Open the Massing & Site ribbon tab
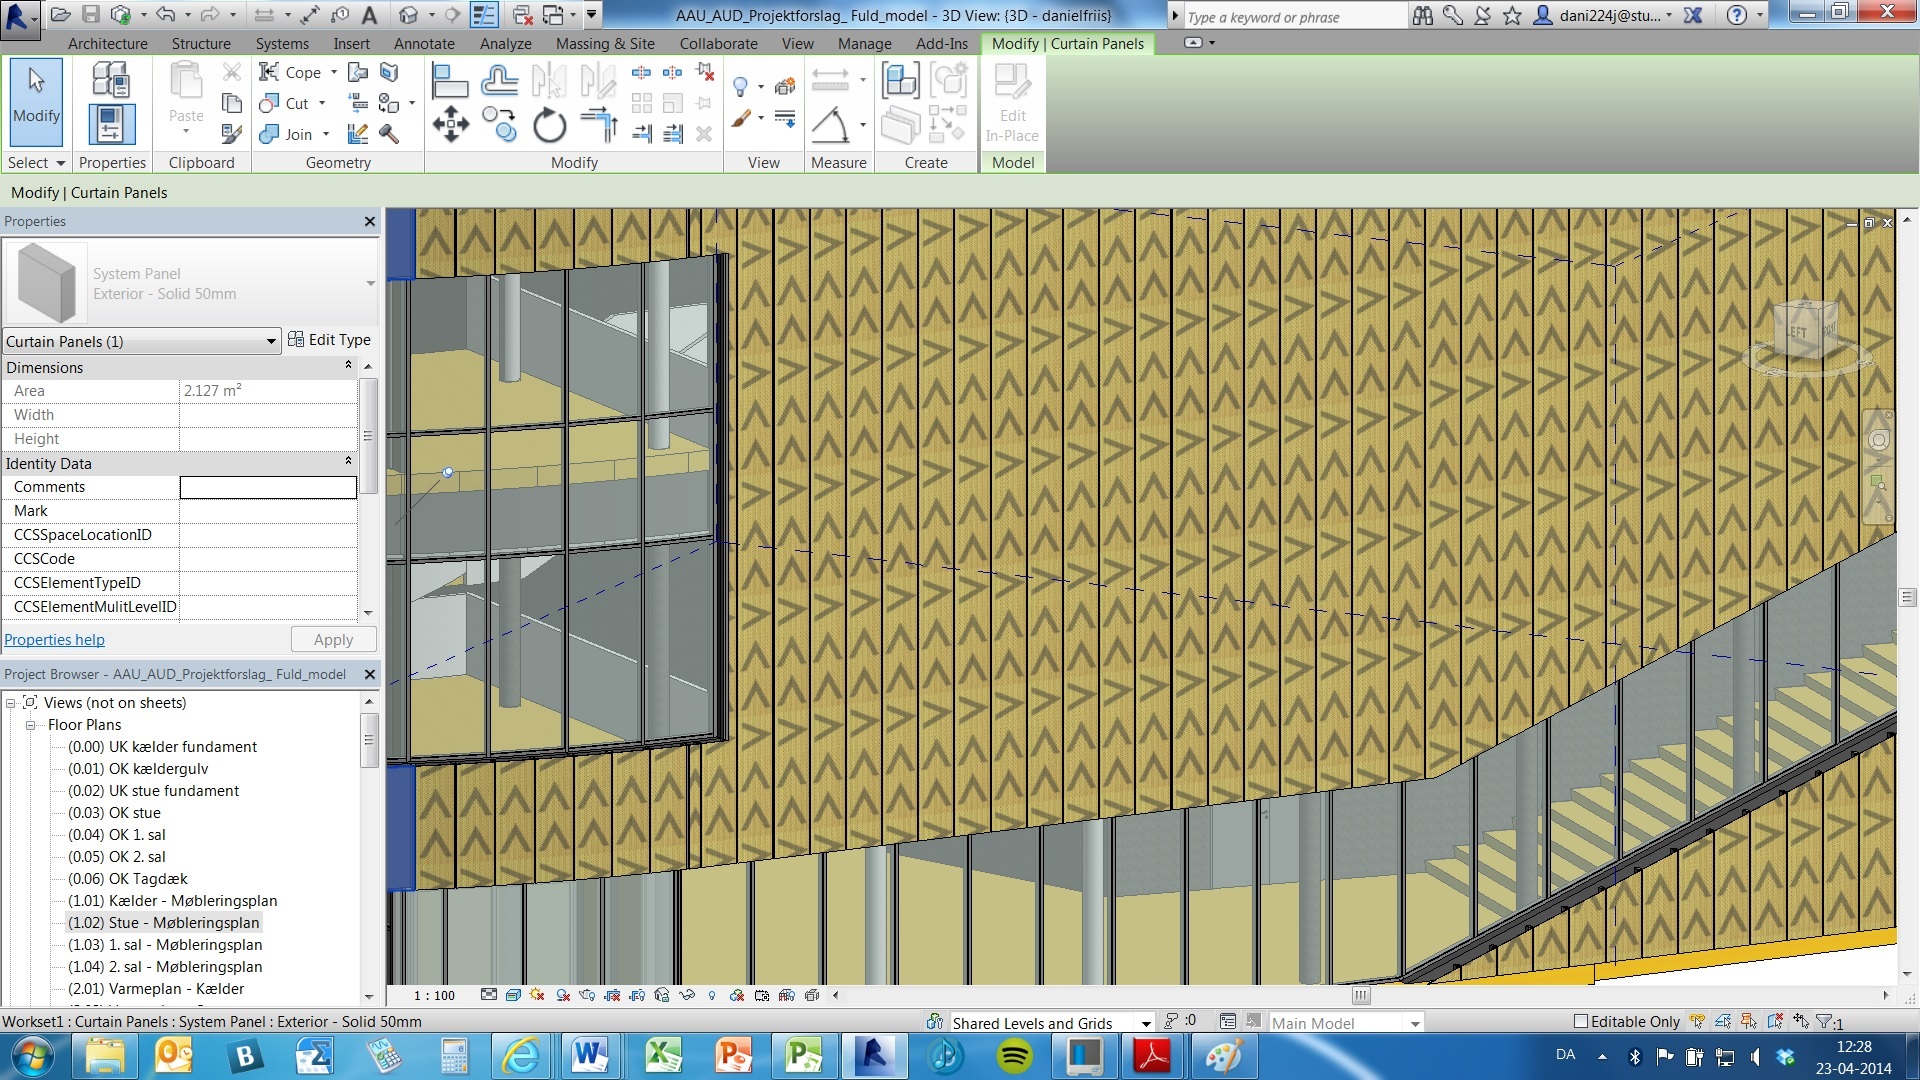1920x1080 pixels. point(605,44)
